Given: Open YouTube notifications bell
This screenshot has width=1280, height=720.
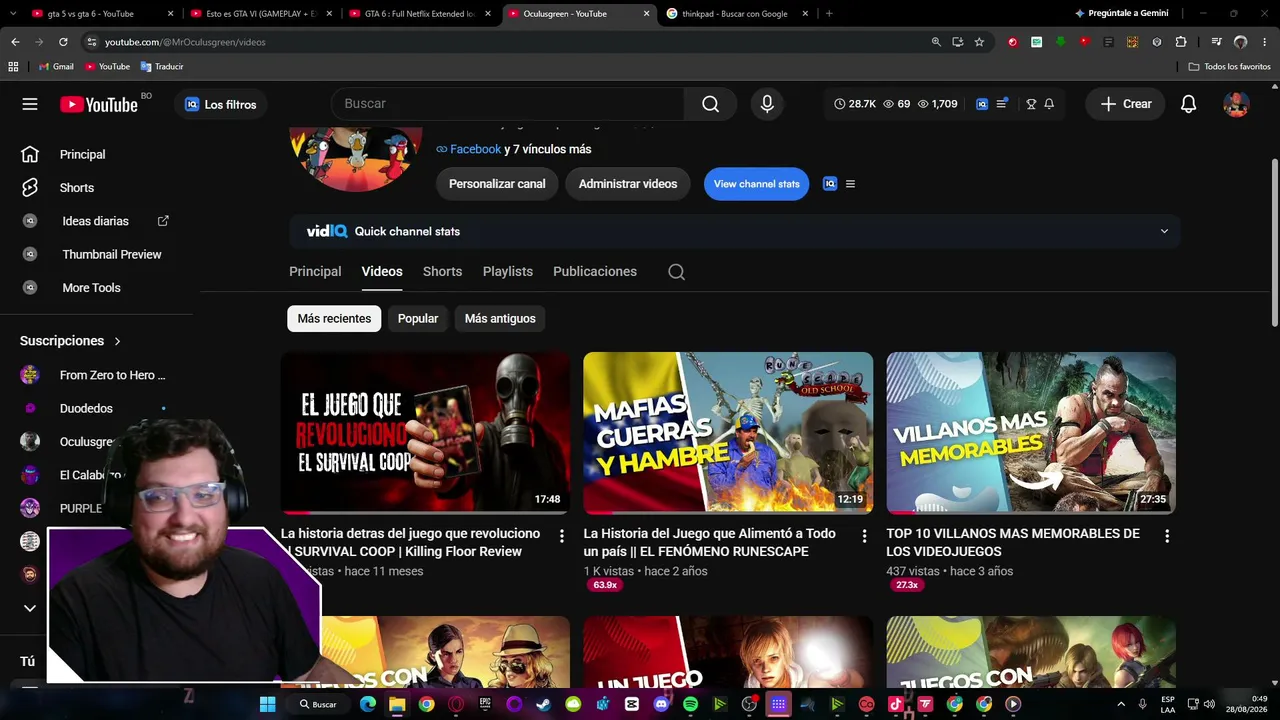Looking at the screenshot, I should (1188, 104).
